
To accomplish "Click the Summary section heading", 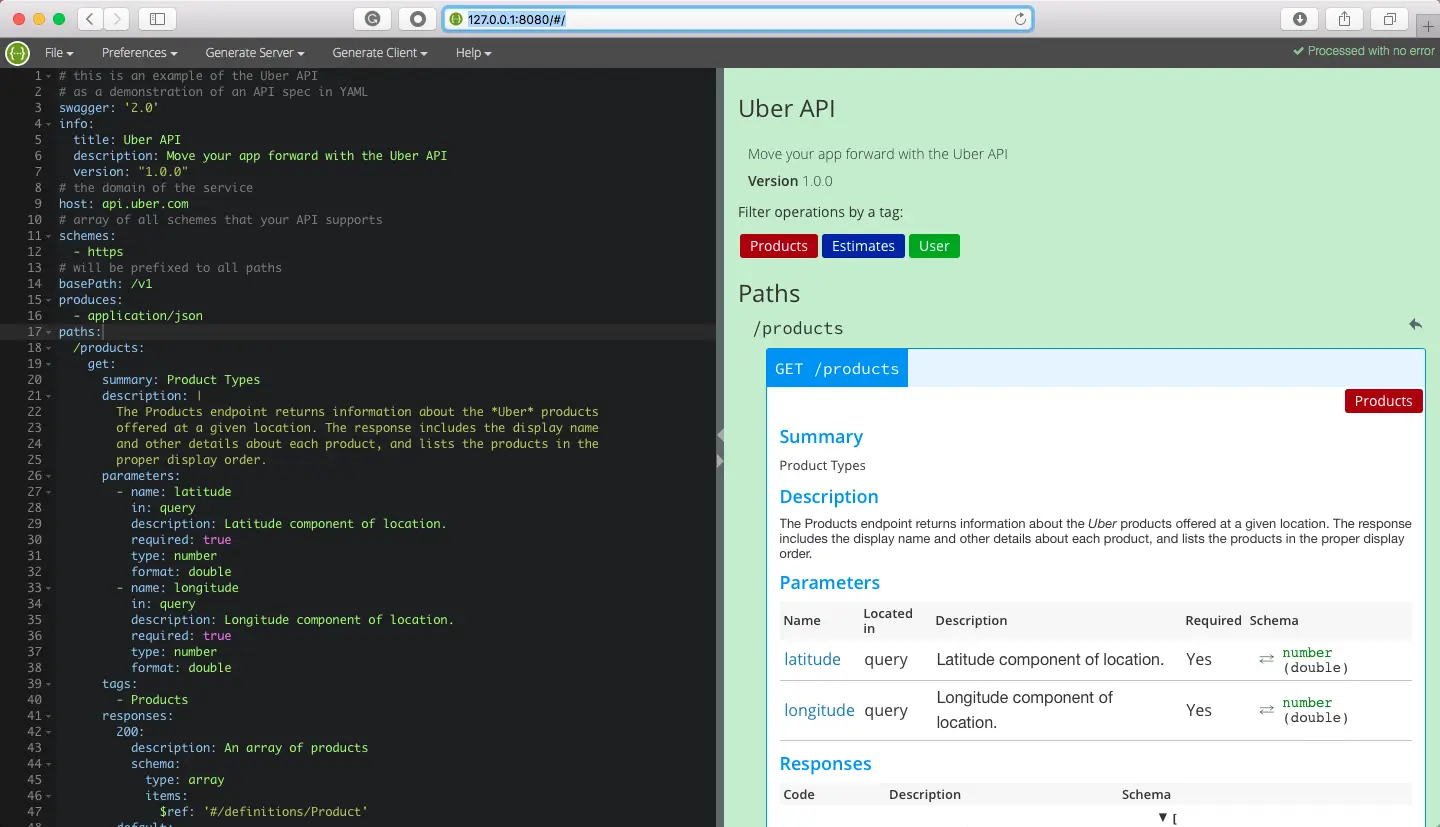I will (x=821, y=437).
